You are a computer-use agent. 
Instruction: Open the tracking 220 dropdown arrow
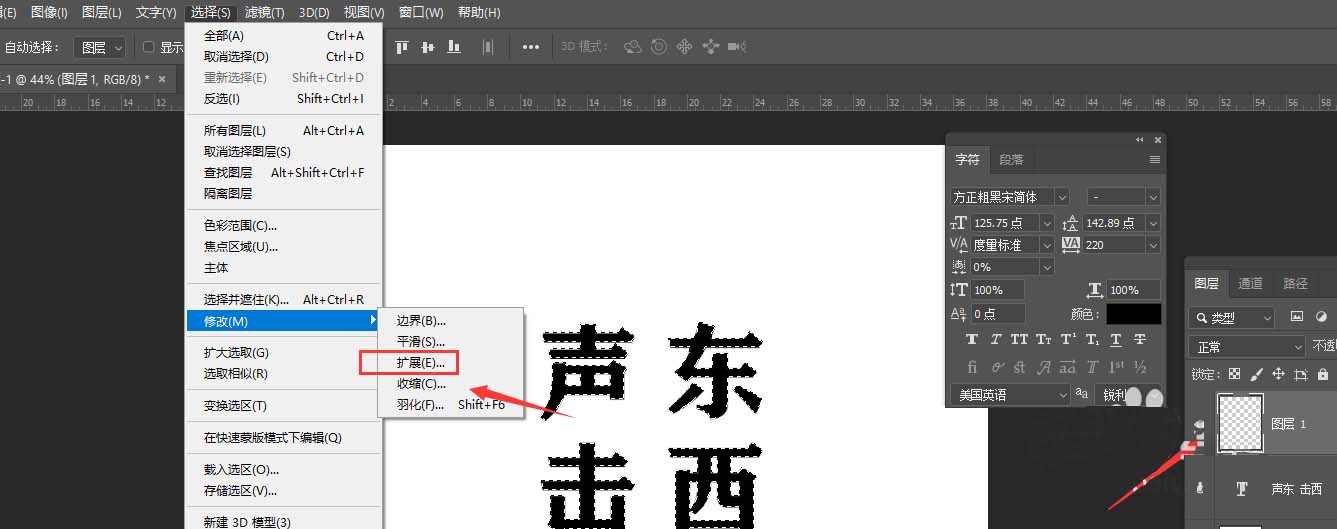pos(1153,245)
